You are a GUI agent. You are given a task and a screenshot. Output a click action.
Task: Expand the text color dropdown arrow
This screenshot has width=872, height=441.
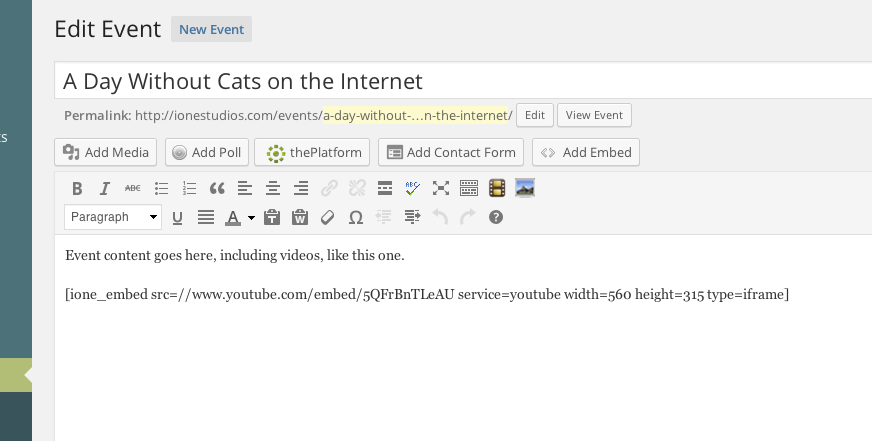point(251,218)
